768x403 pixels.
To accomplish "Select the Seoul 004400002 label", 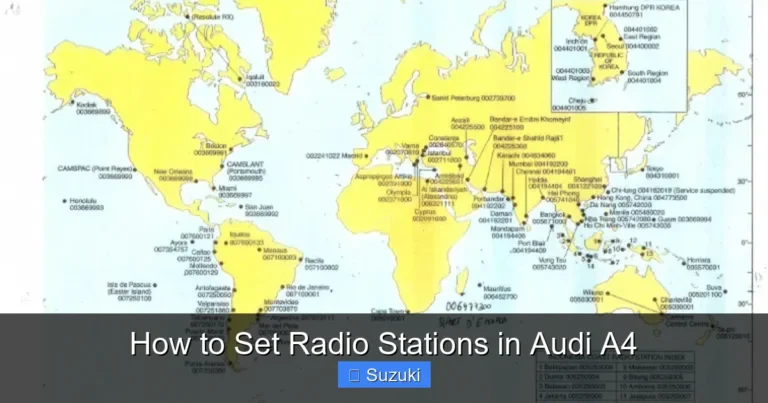I will coord(633,46).
